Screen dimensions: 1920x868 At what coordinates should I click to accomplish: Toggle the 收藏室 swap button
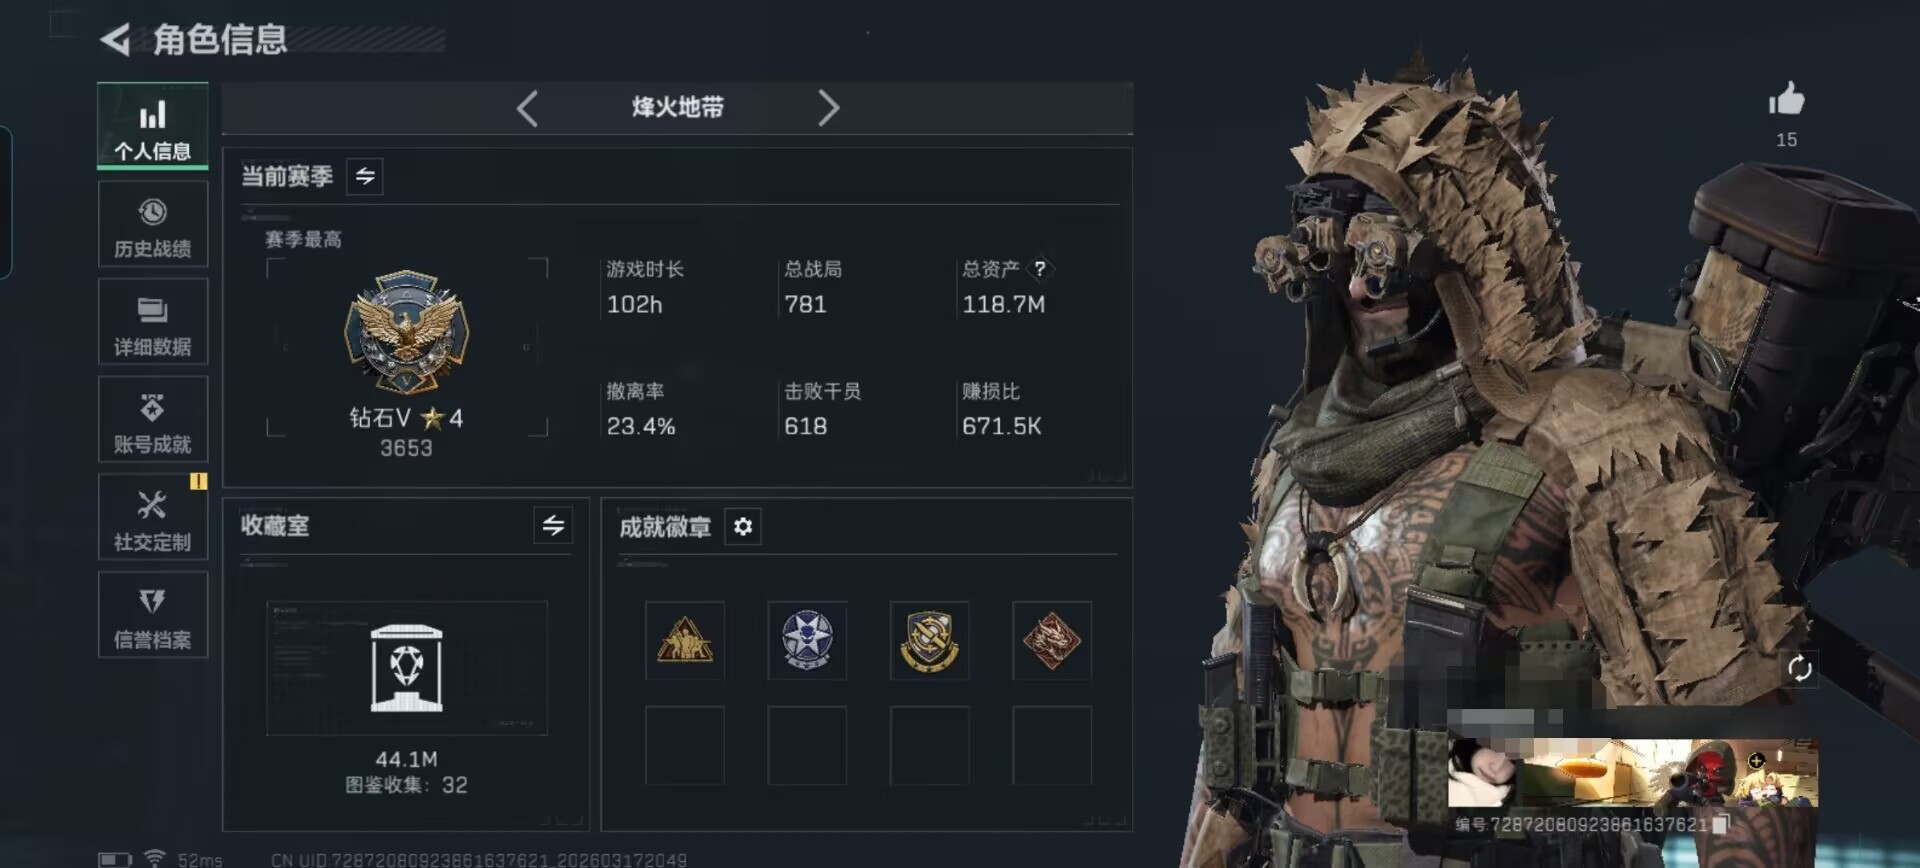[553, 526]
